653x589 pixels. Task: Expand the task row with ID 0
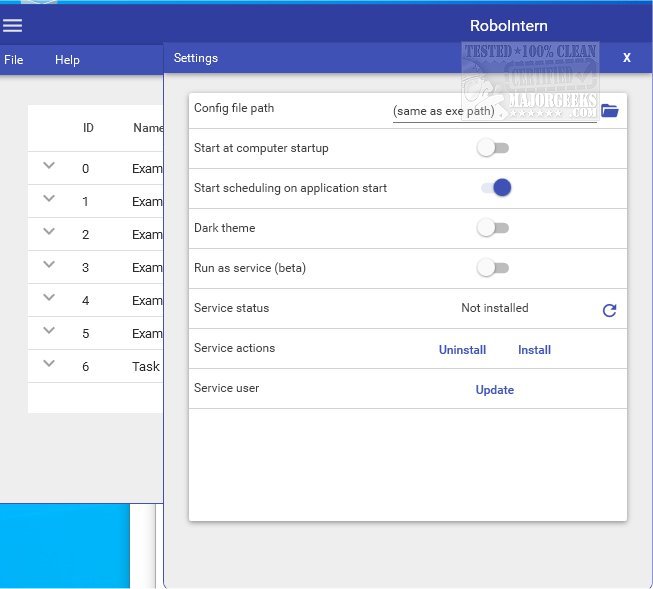coord(48,166)
